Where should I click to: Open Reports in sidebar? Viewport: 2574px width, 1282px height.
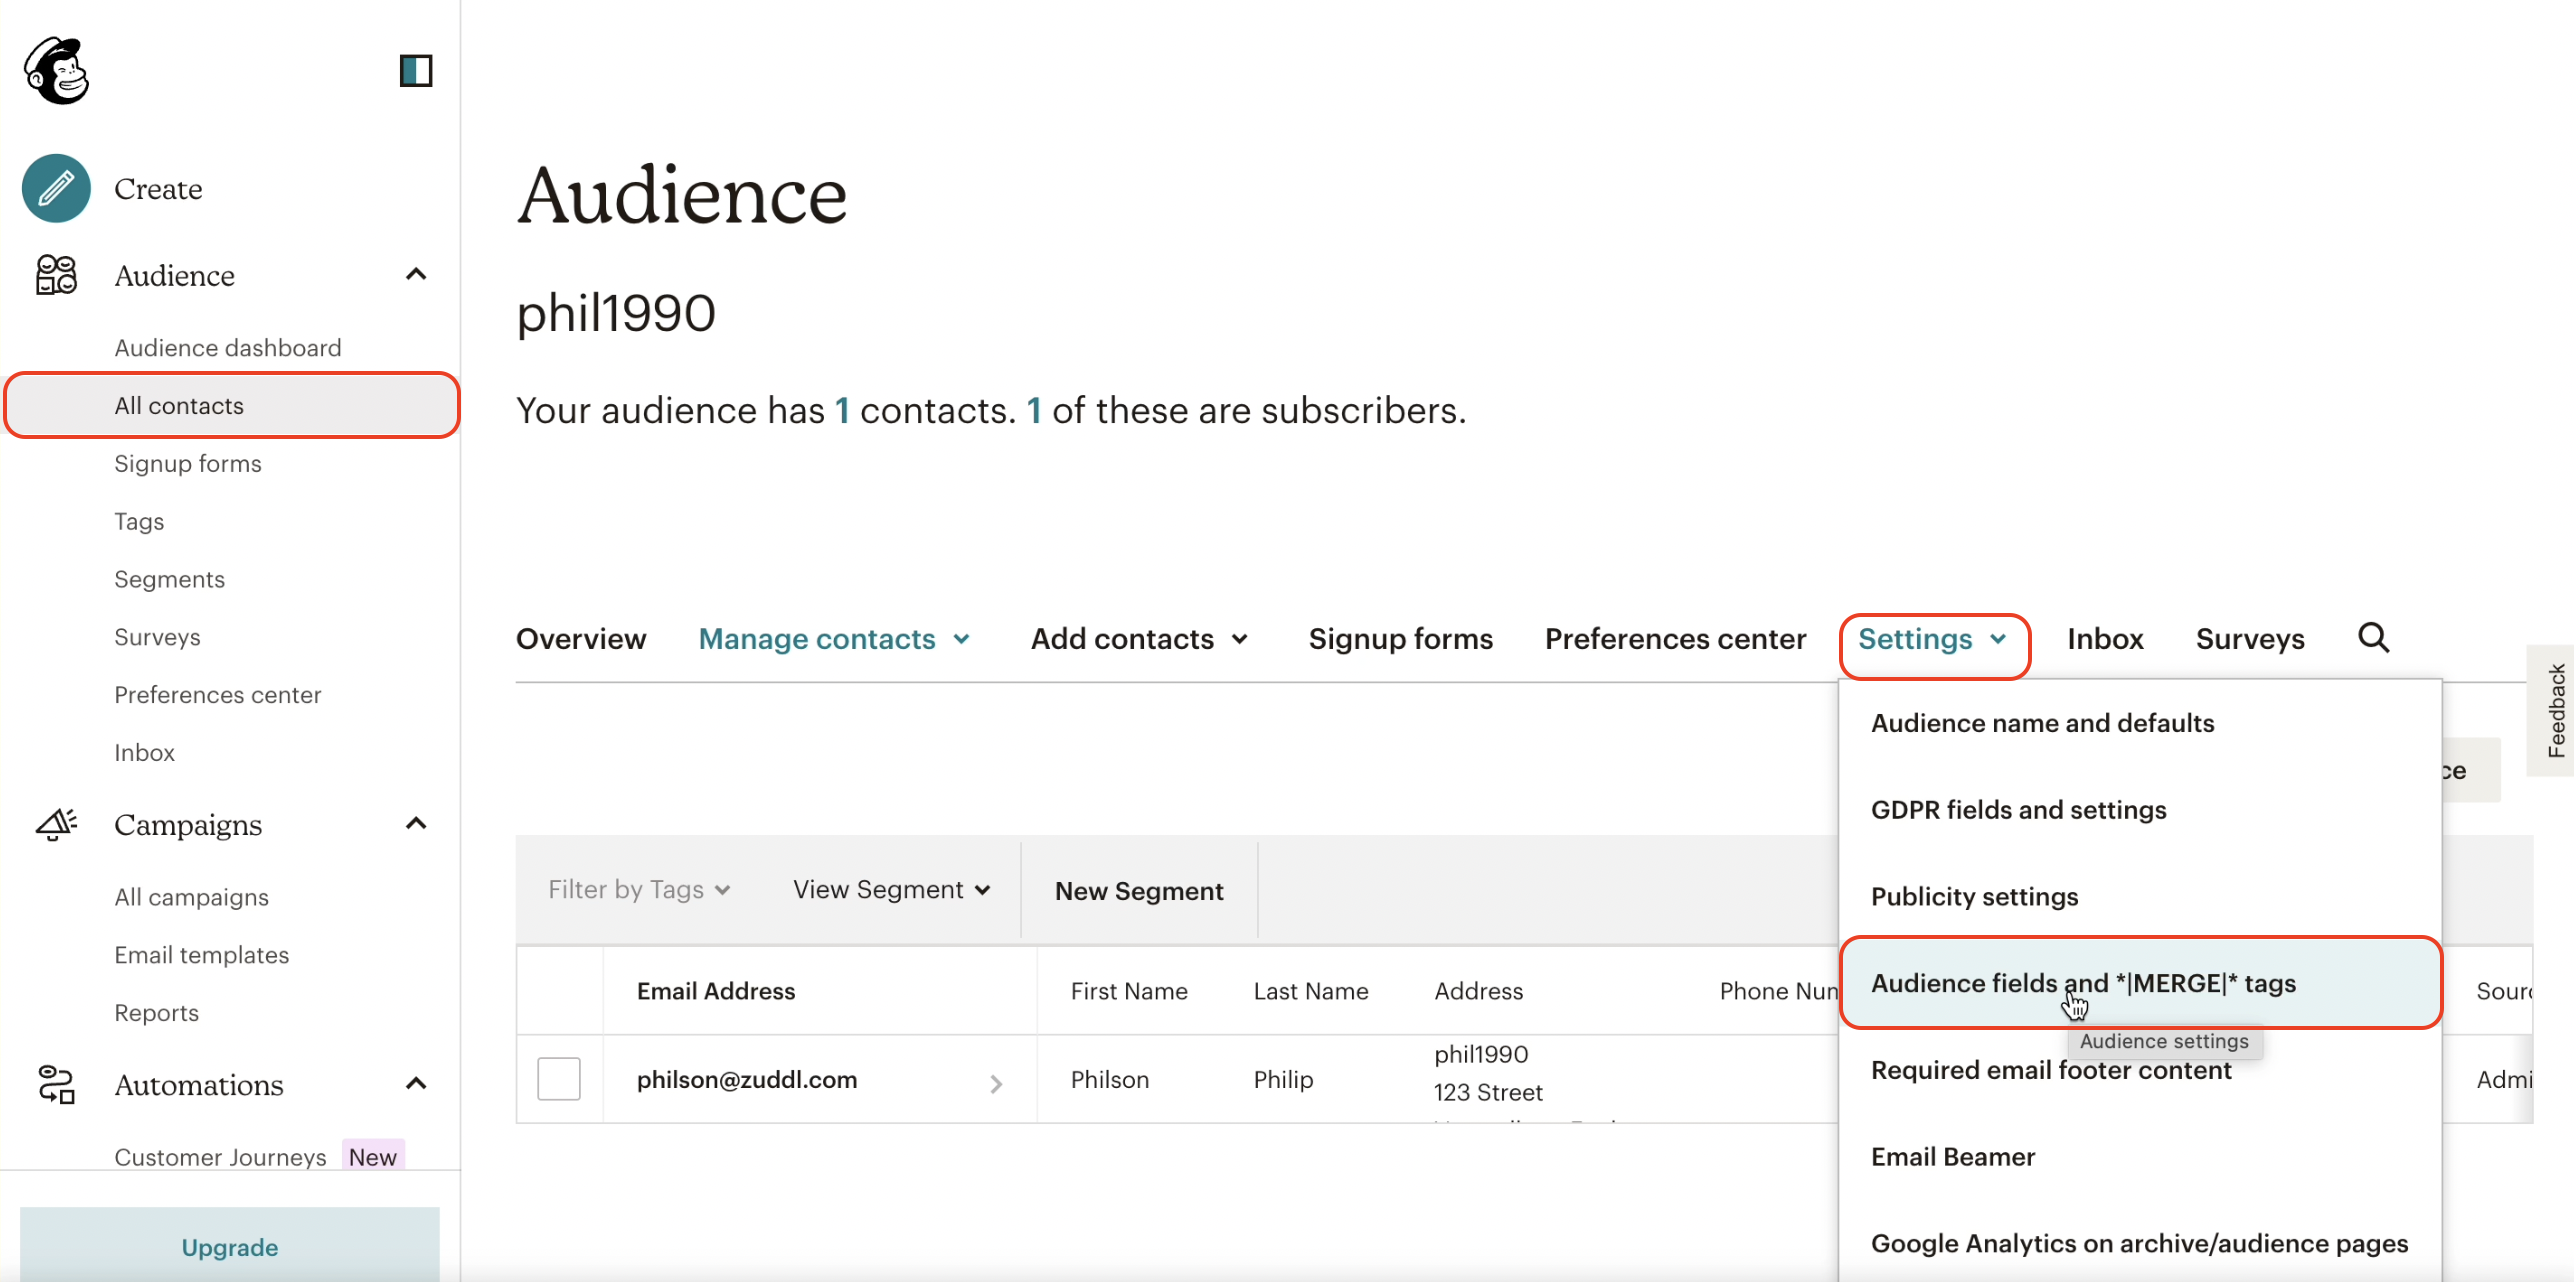click(156, 1012)
